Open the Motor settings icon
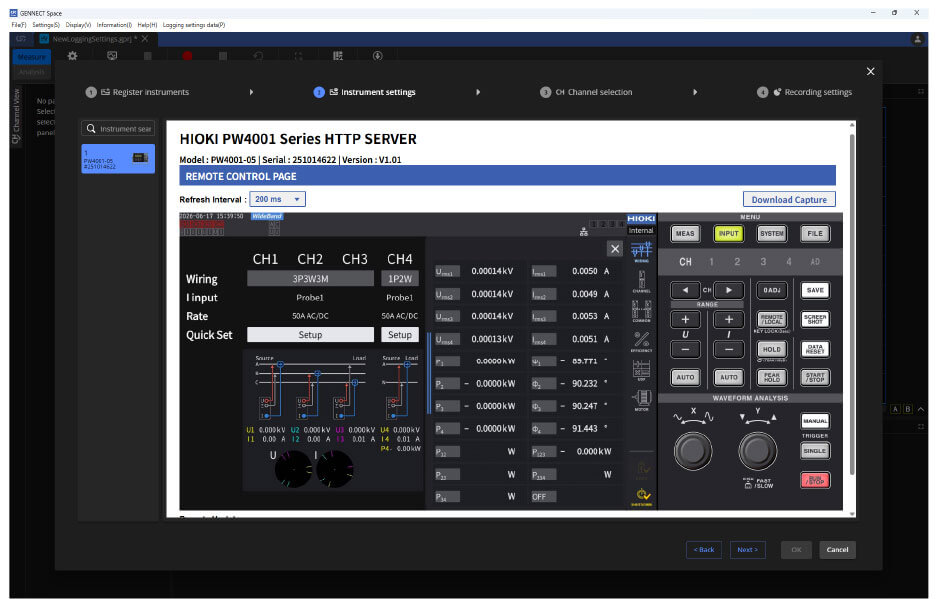 pos(641,399)
